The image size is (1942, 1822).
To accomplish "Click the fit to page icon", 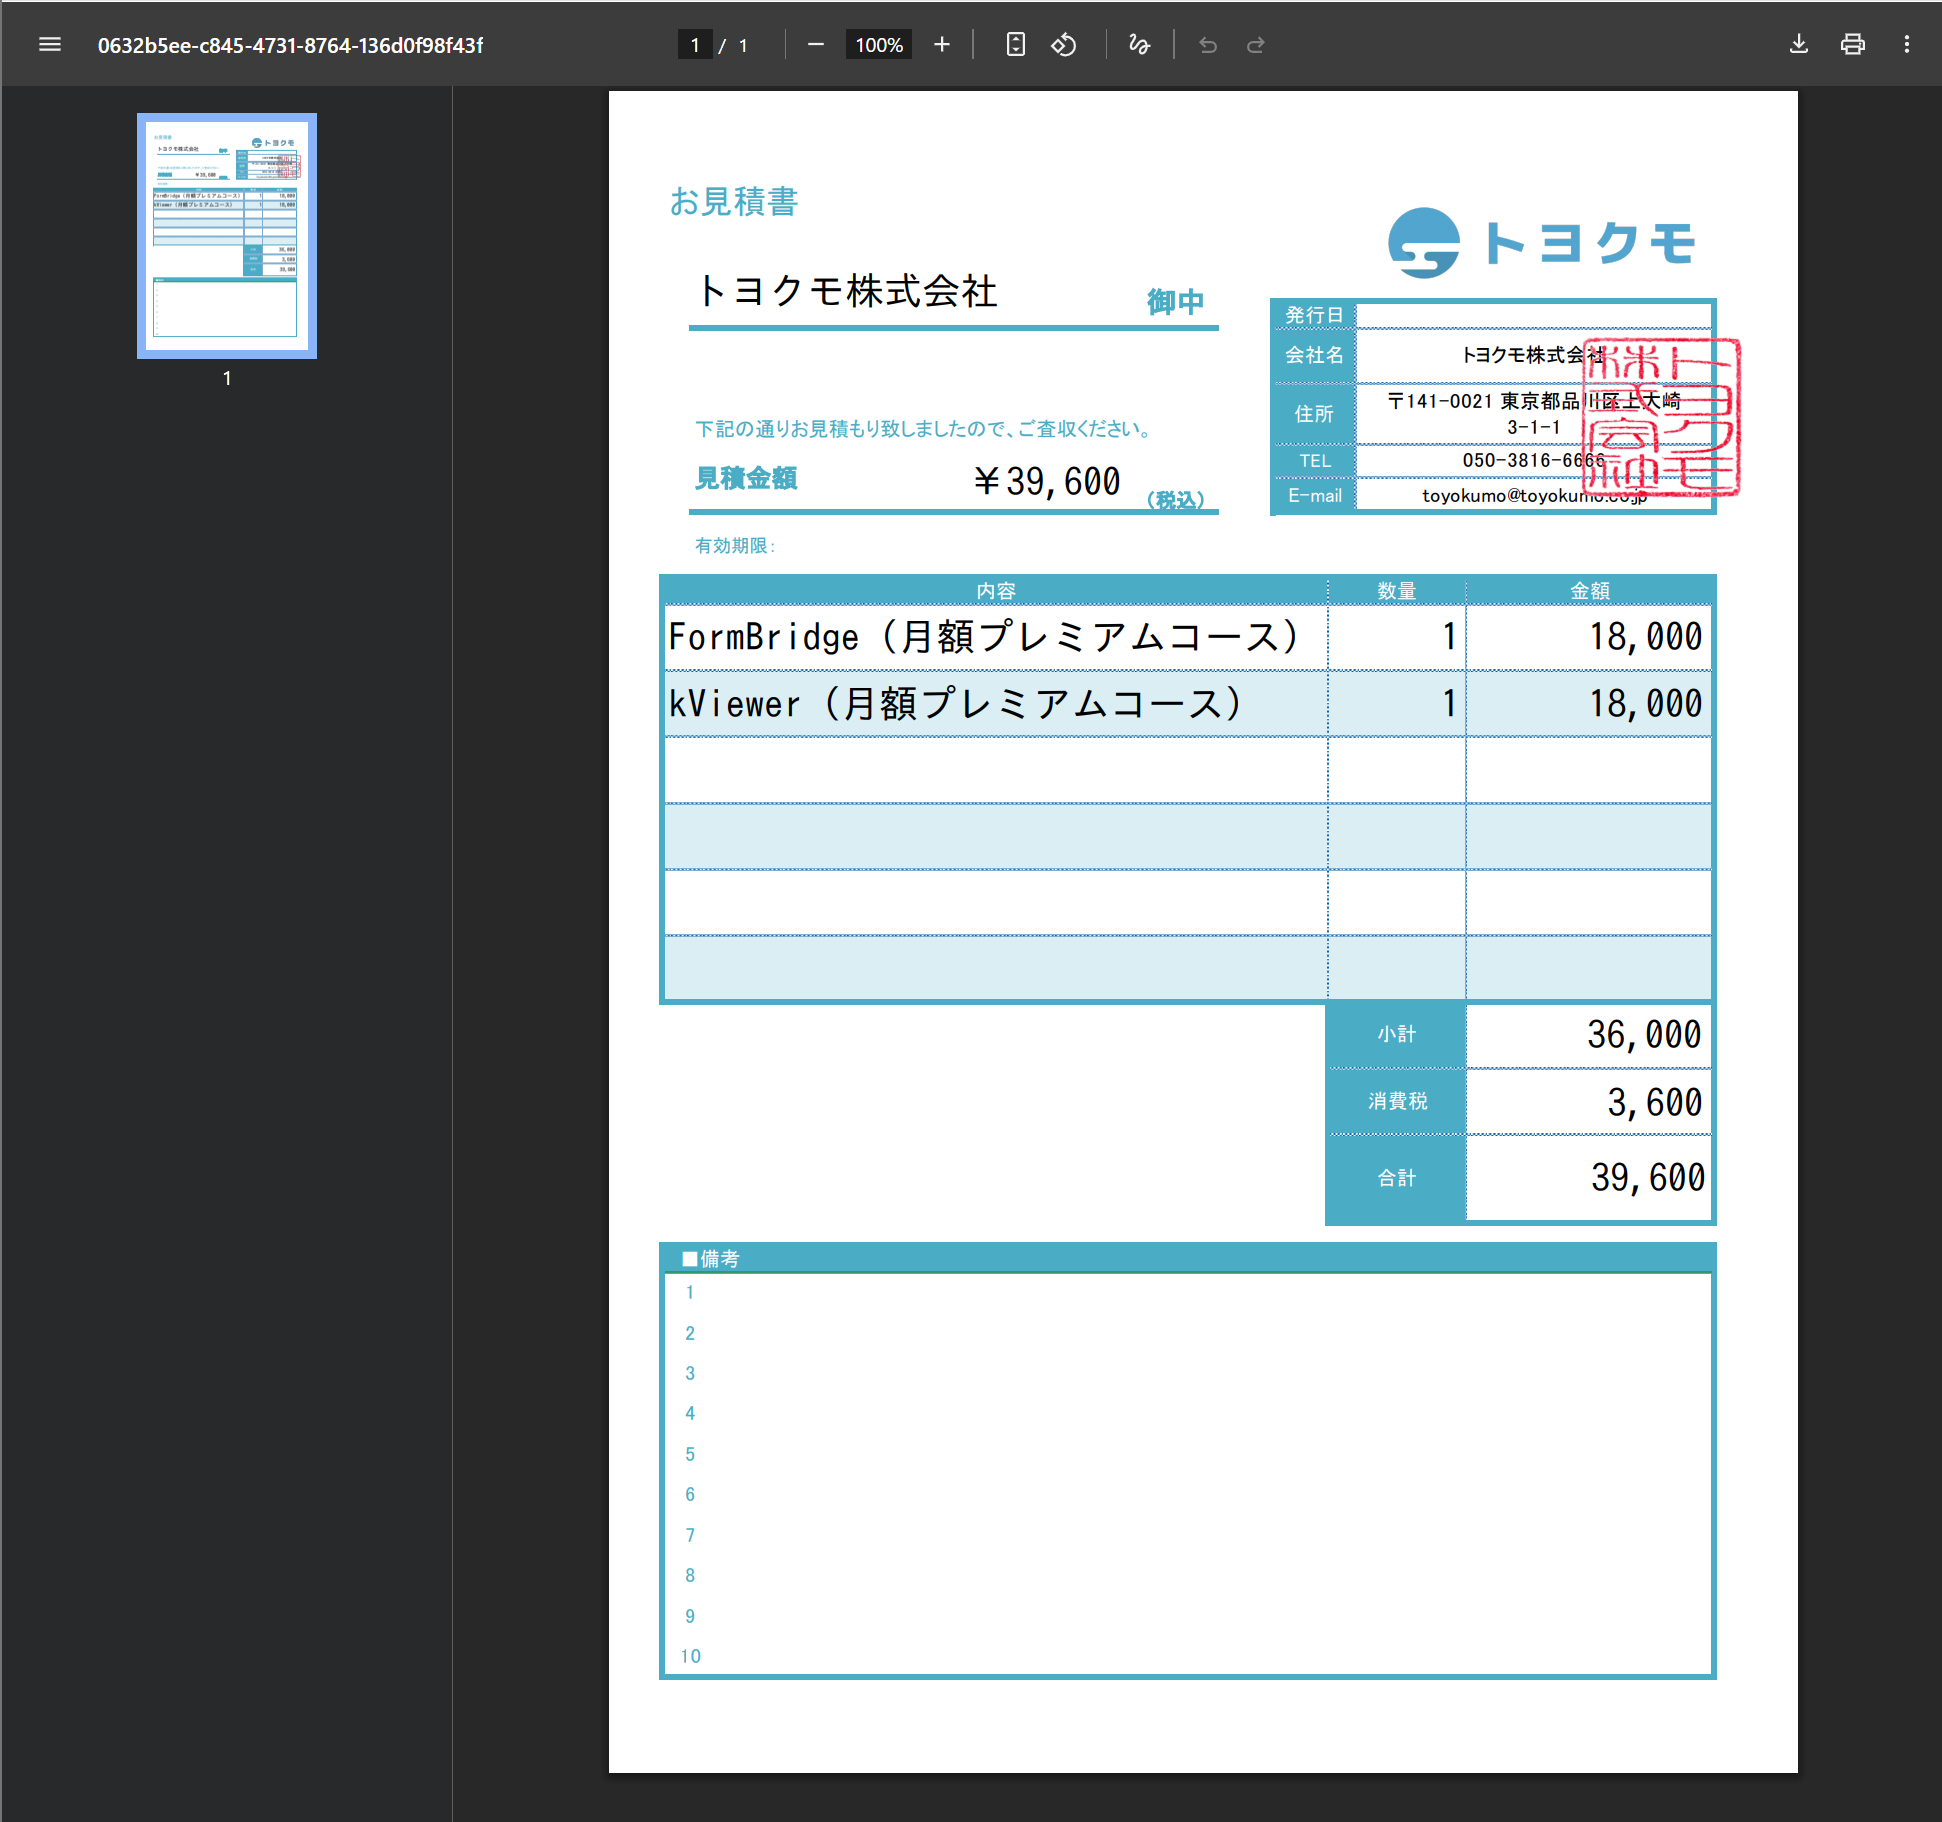I will point(1016,44).
